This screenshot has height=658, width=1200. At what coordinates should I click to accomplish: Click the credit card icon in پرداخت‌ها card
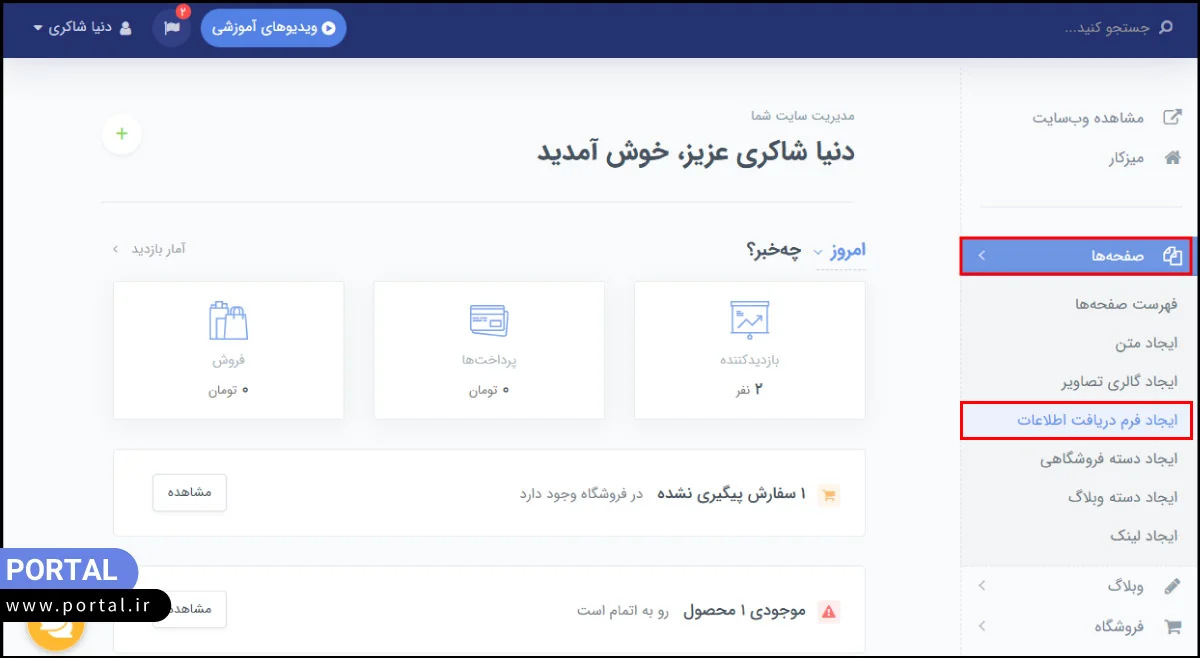(488, 320)
